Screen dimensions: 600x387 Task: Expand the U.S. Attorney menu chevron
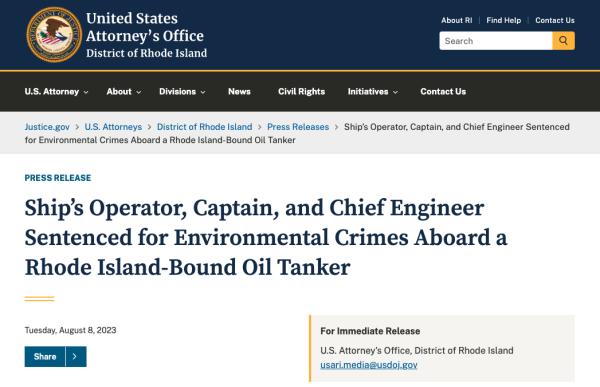[x=86, y=92]
